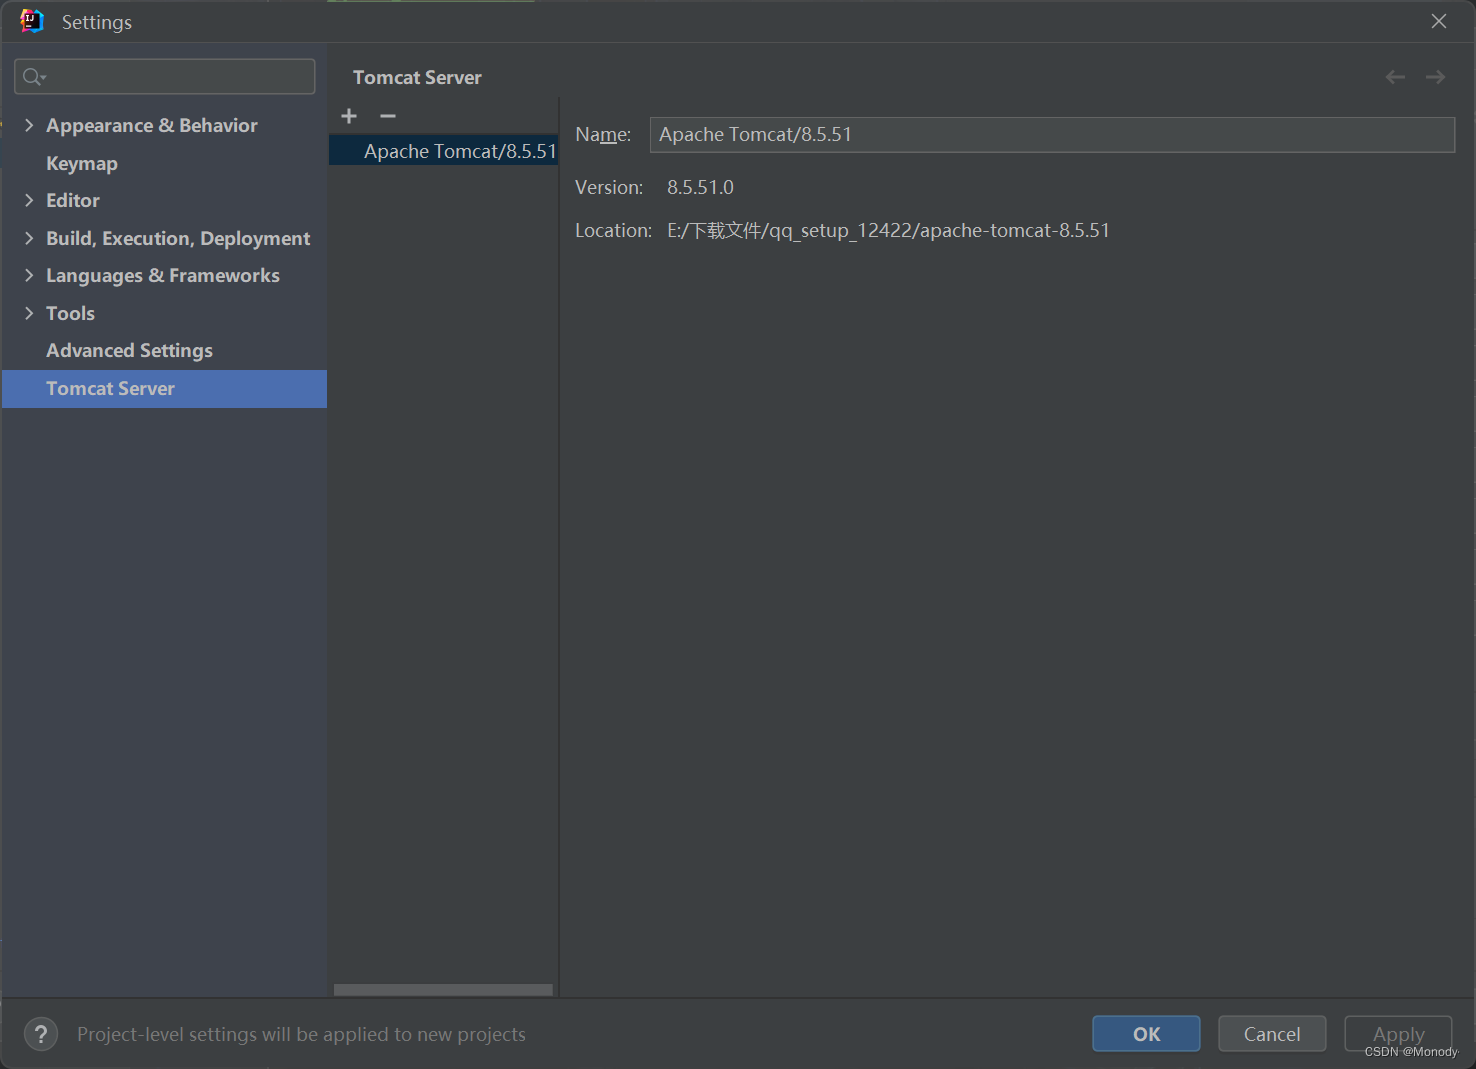The image size is (1476, 1069).
Task: Open the Keymap settings page
Action: tap(82, 163)
